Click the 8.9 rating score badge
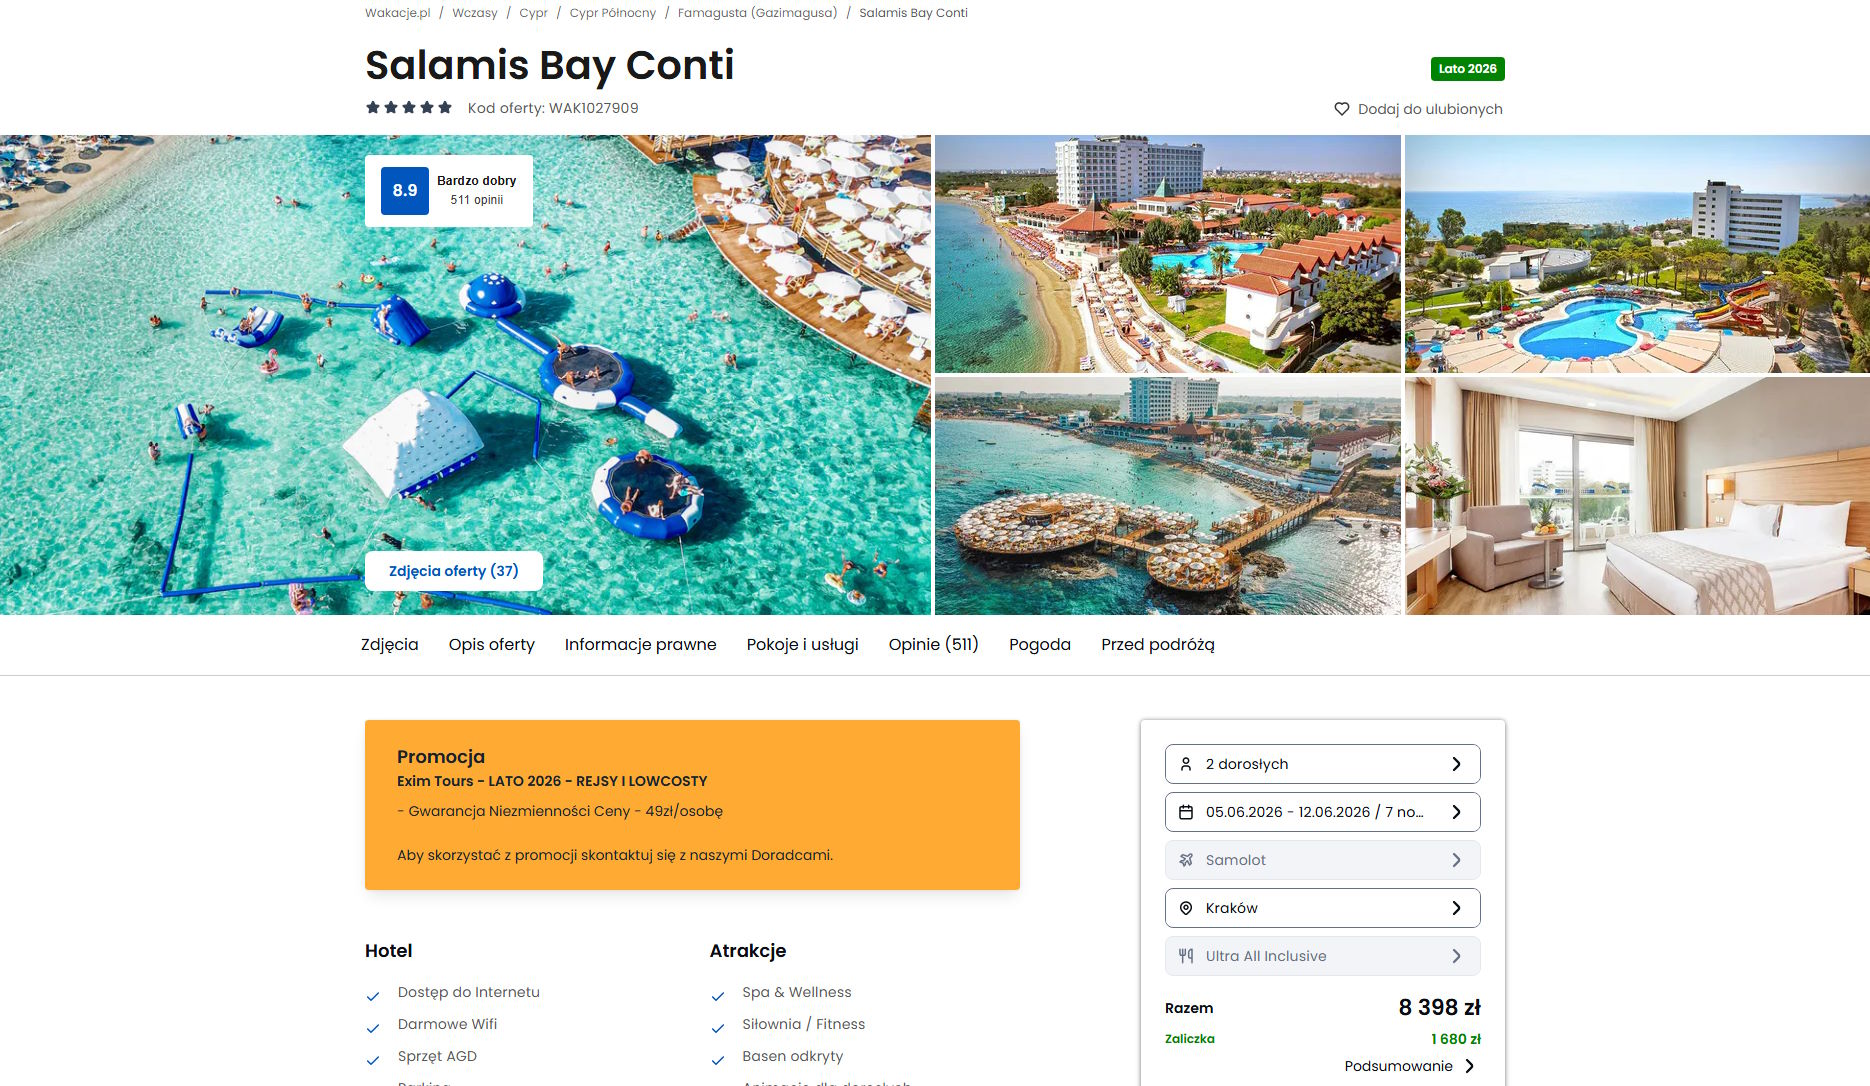The image size is (1870, 1086). [x=405, y=191]
